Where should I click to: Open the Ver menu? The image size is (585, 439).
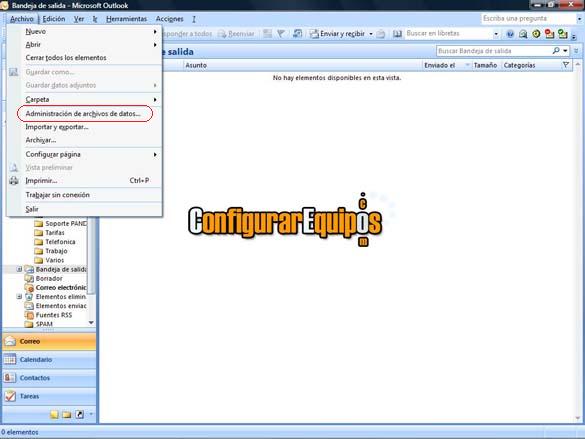coord(79,19)
